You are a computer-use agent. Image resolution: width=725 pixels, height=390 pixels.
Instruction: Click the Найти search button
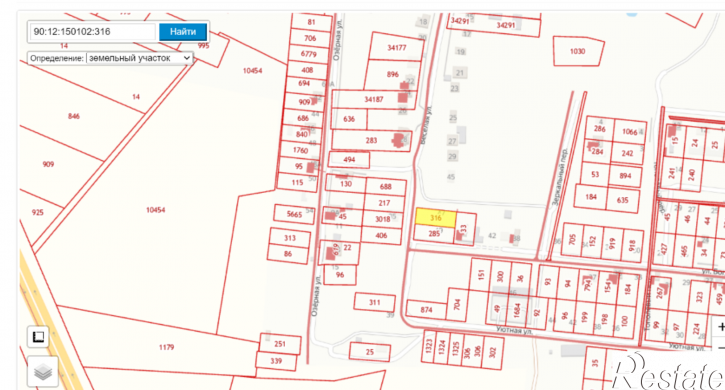183,32
